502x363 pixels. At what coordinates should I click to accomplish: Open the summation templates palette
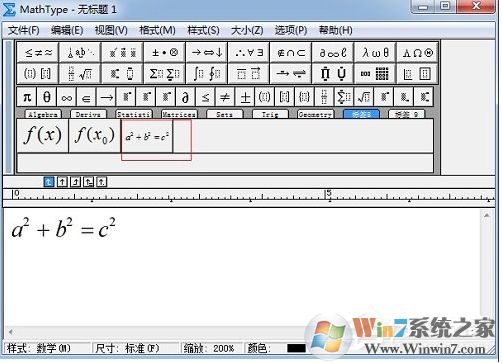click(165, 73)
